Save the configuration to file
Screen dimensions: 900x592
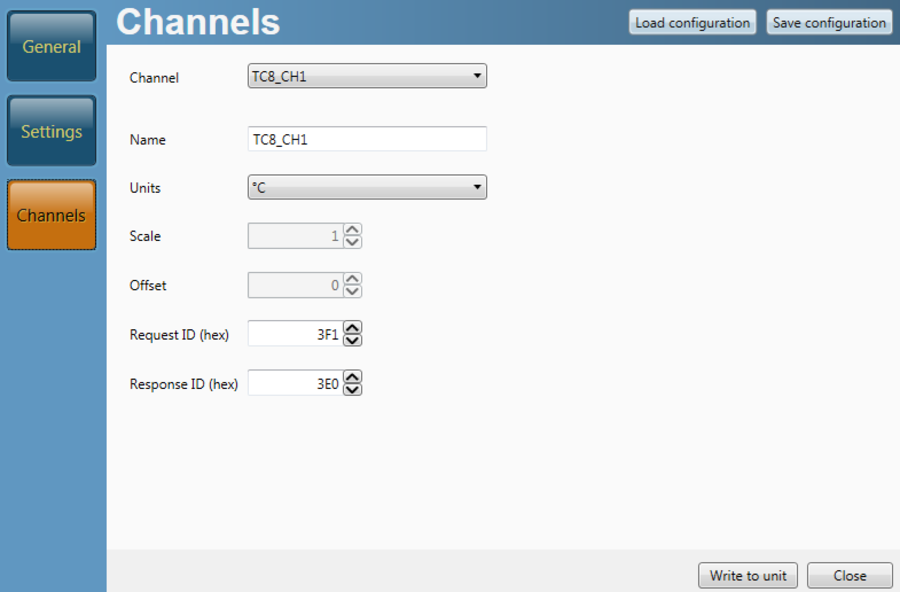(829, 22)
